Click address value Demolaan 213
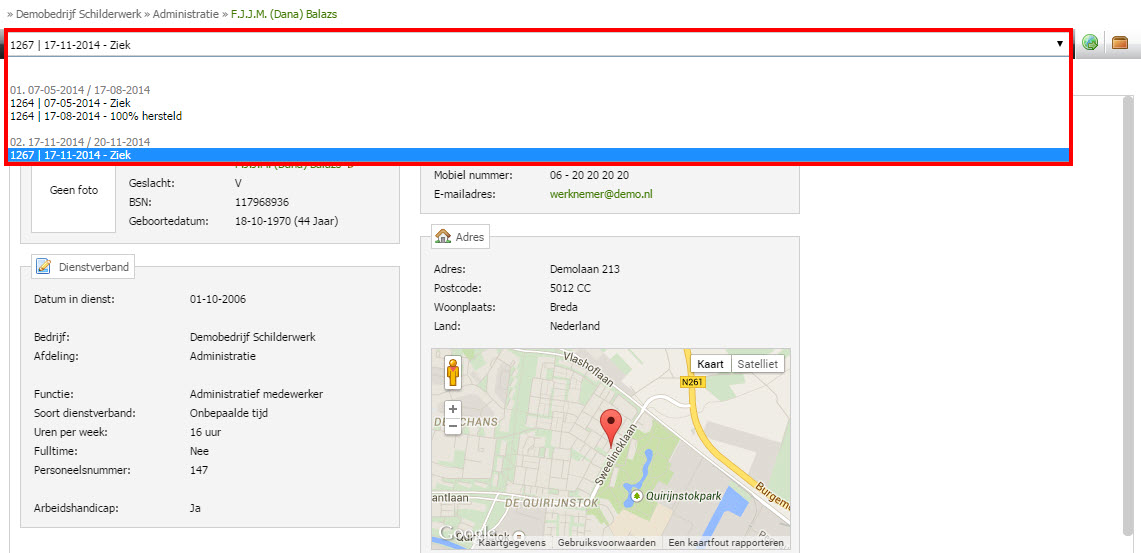The width and height of the screenshot is (1141, 553). (x=584, y=269)
